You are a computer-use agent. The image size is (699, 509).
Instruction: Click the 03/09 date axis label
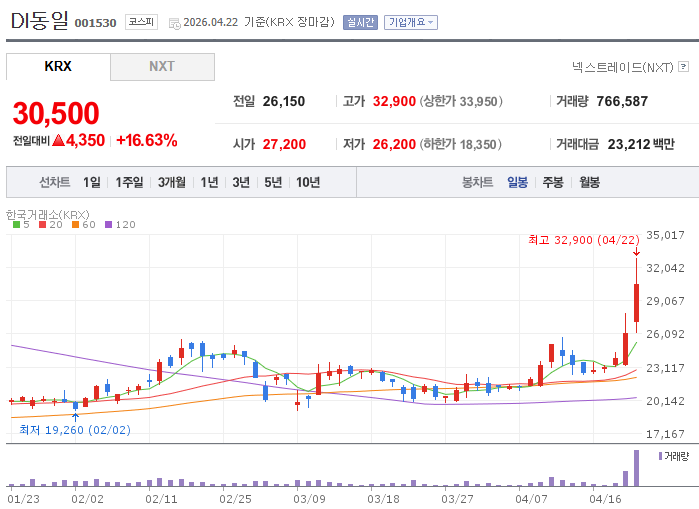(x=309, y=499)
